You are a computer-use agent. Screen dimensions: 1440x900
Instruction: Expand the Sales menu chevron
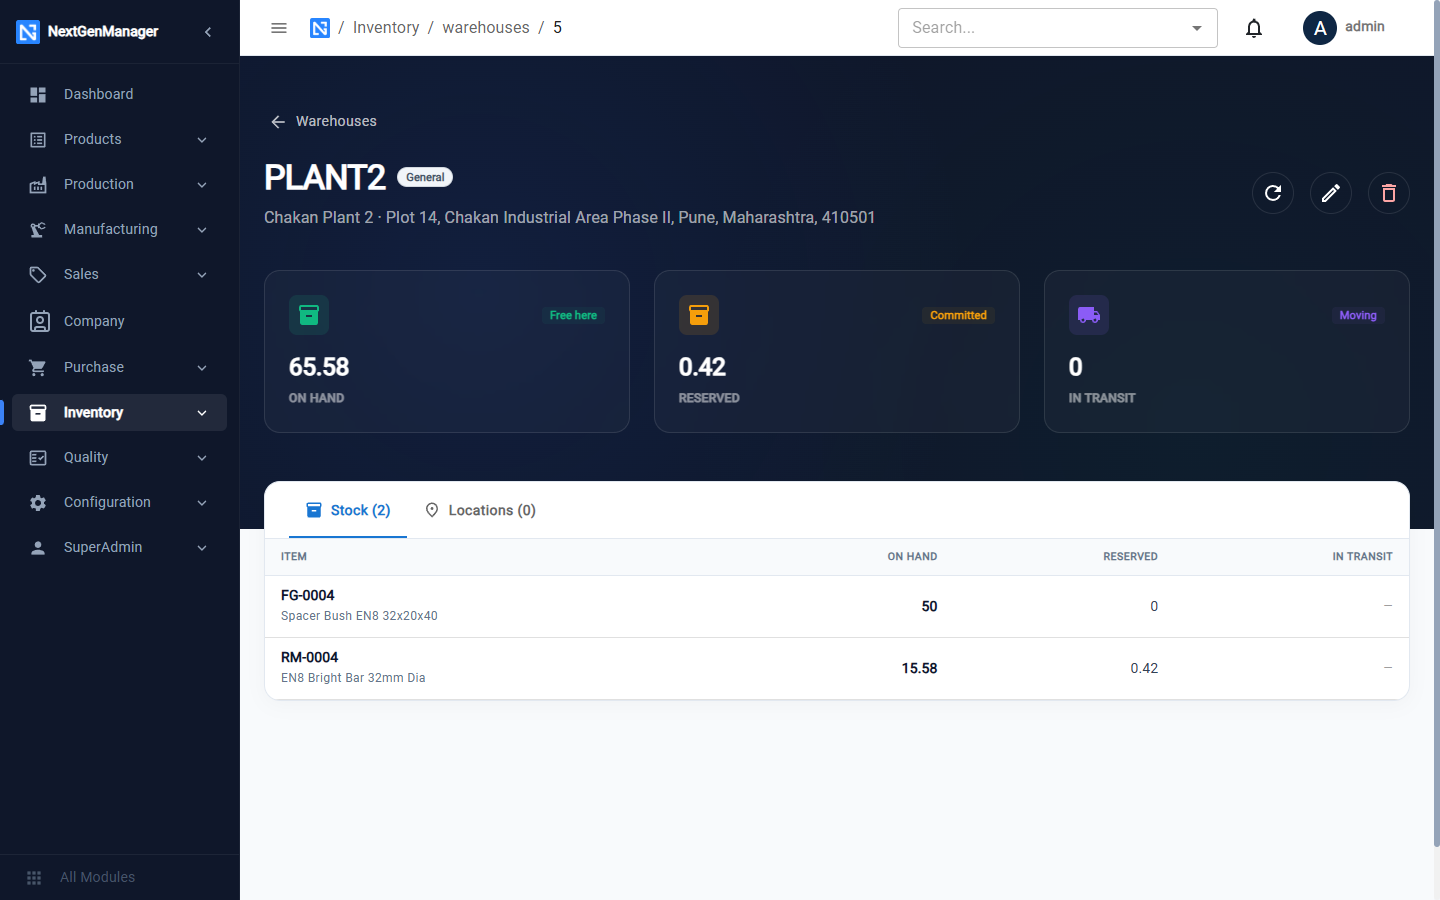202,275
